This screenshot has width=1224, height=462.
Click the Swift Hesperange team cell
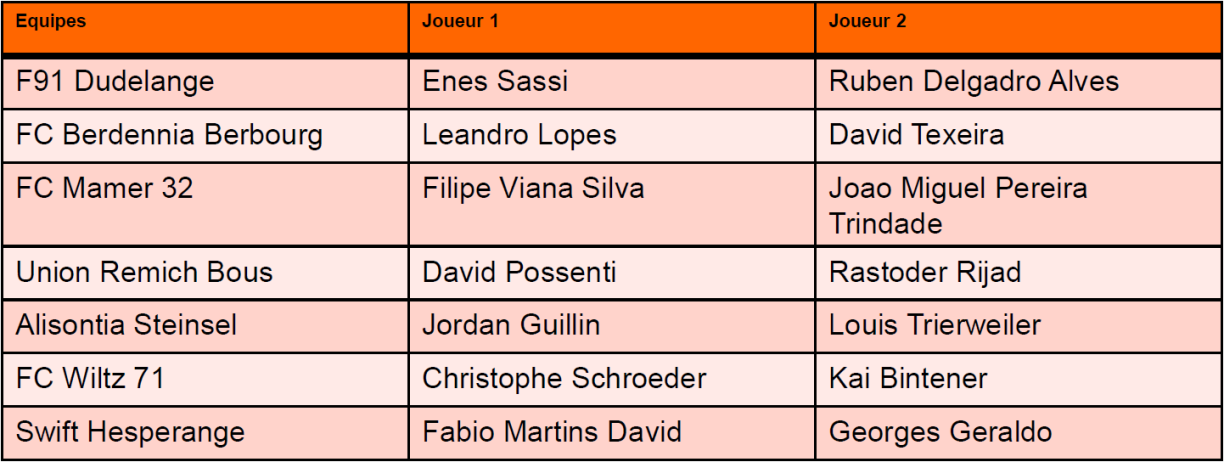130,432
